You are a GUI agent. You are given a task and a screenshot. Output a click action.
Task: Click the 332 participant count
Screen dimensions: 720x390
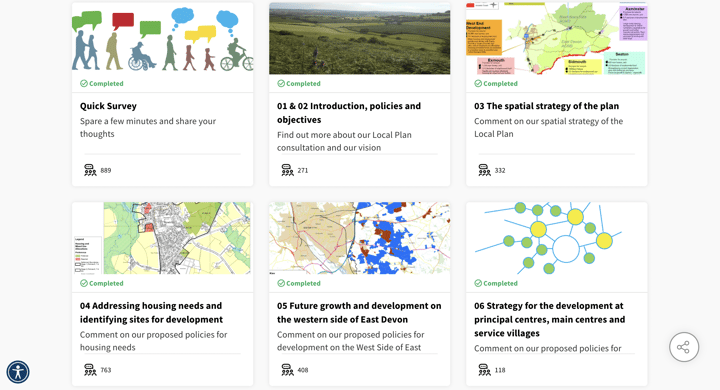tap(500, 170)
